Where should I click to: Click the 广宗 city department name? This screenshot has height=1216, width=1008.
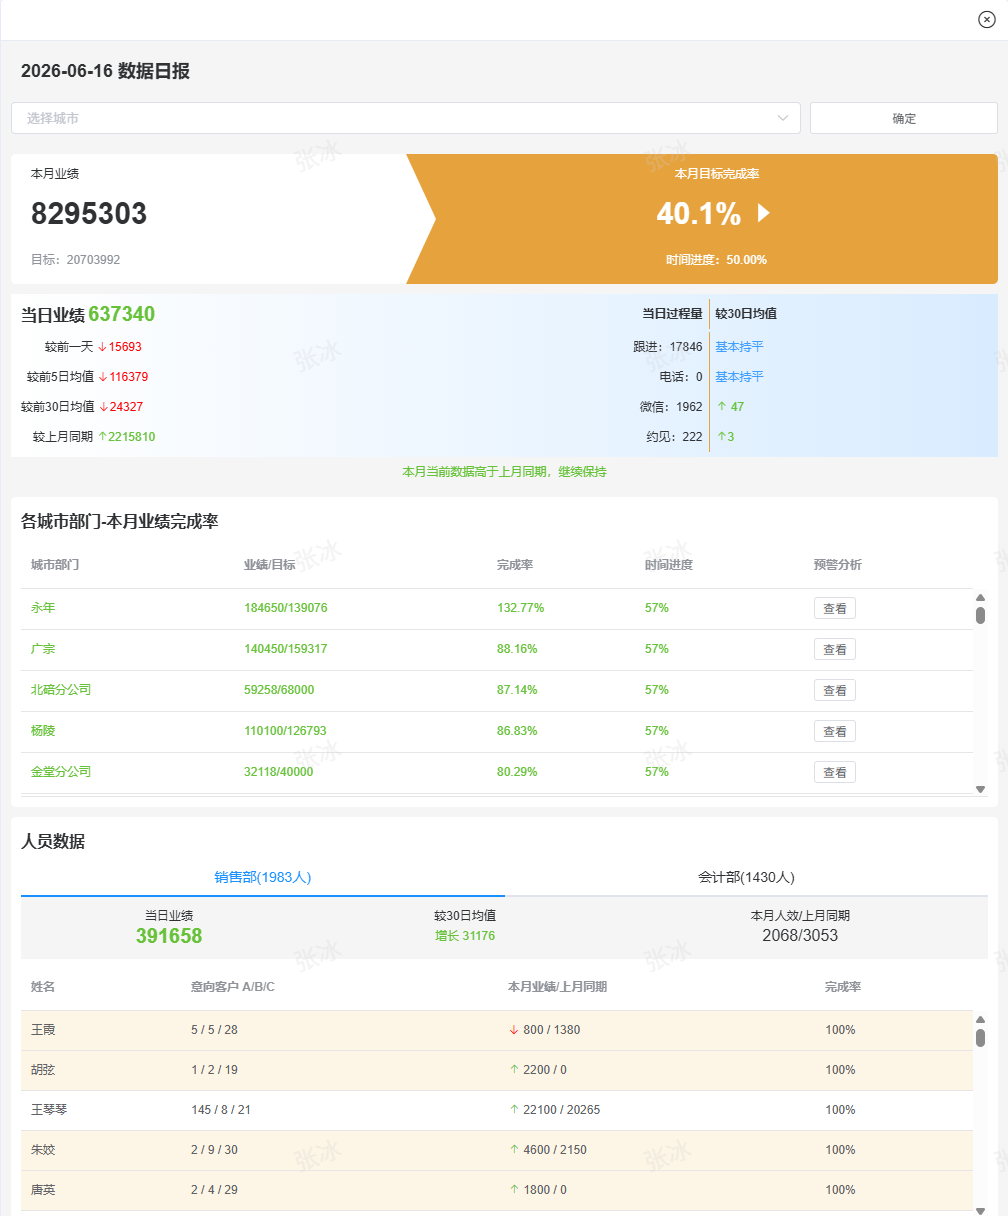[43, 649]
